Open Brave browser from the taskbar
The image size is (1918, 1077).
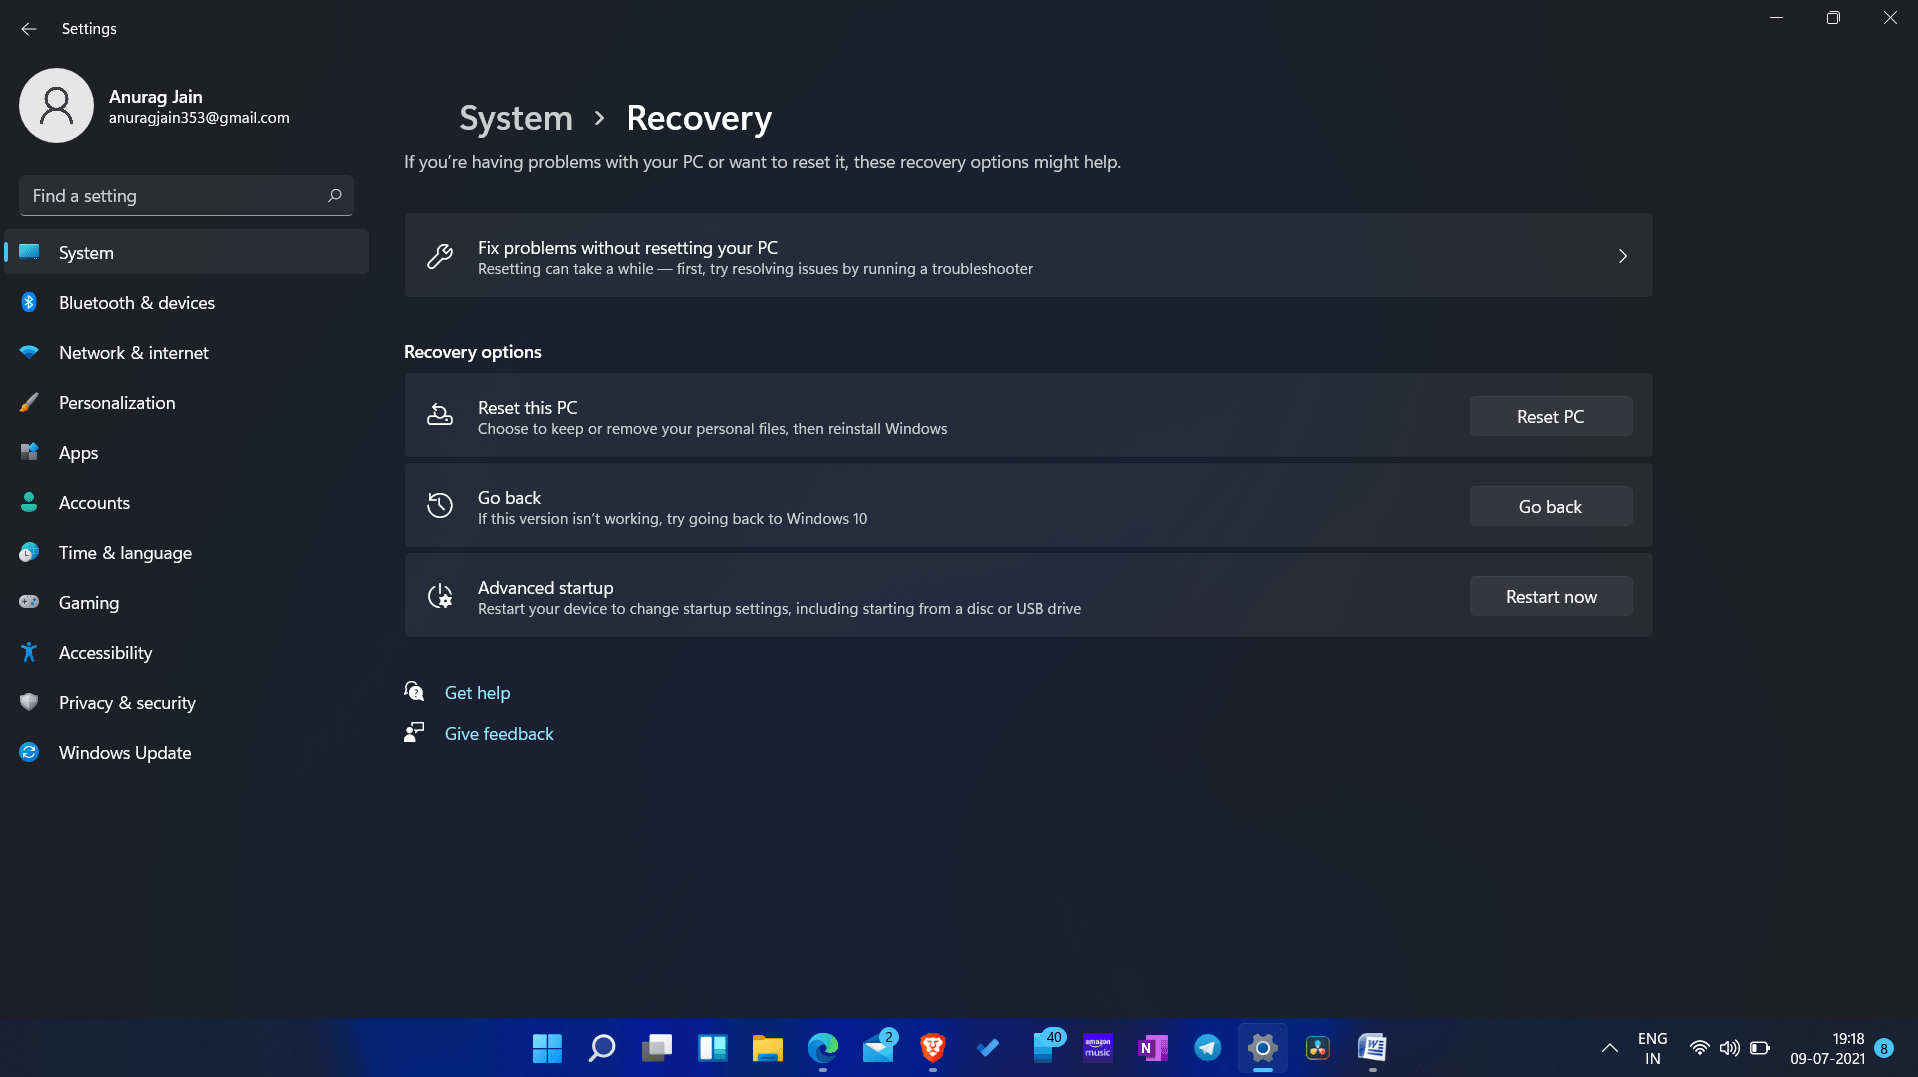coord(932,1048)
